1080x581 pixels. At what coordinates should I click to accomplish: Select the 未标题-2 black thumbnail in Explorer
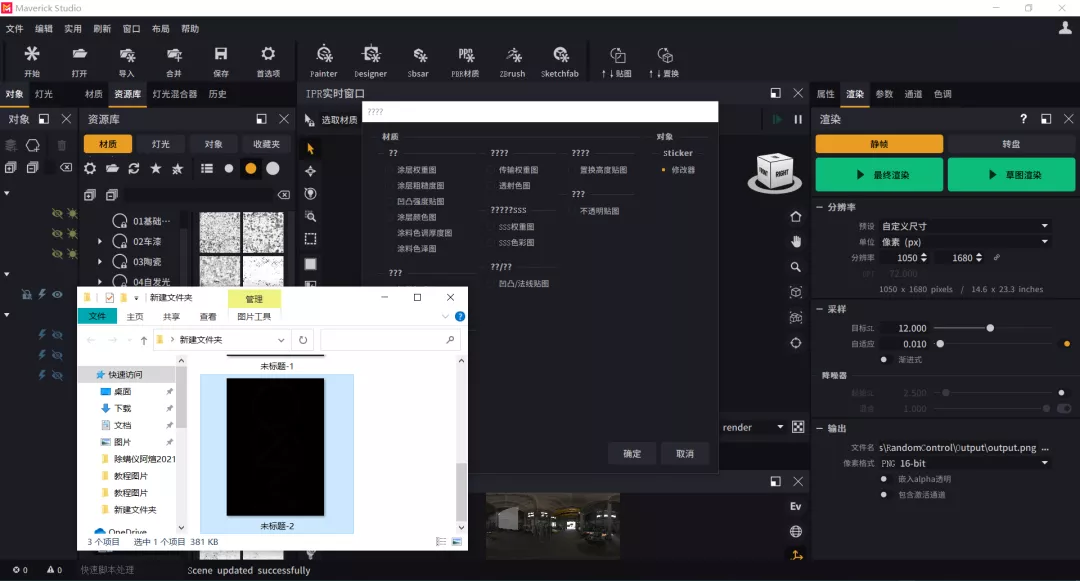[x=276, y=447]
